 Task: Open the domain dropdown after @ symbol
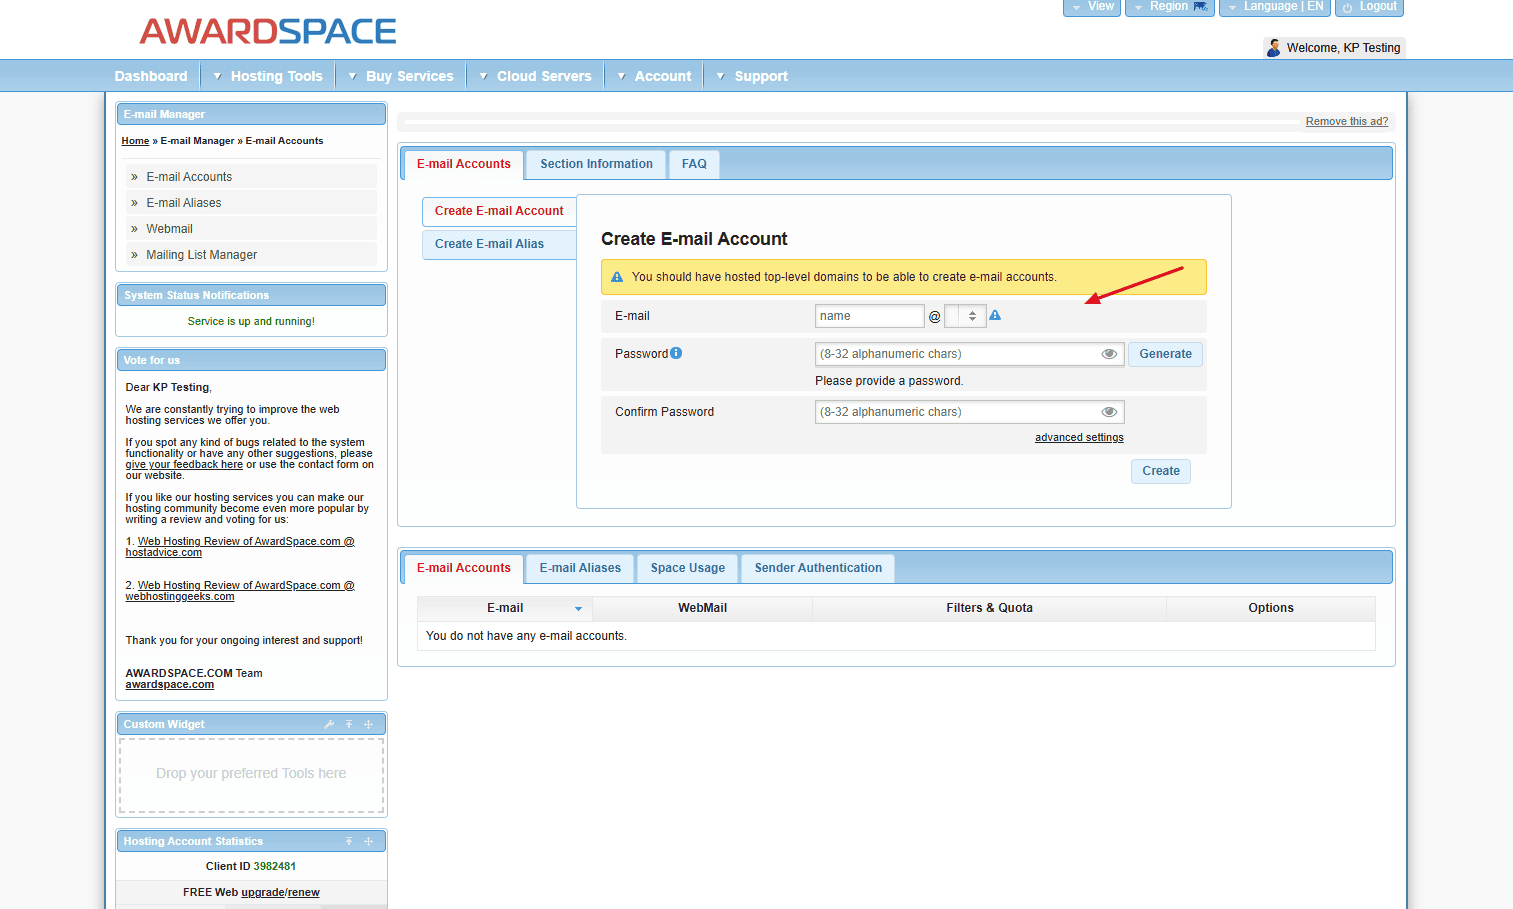point(966,316)
